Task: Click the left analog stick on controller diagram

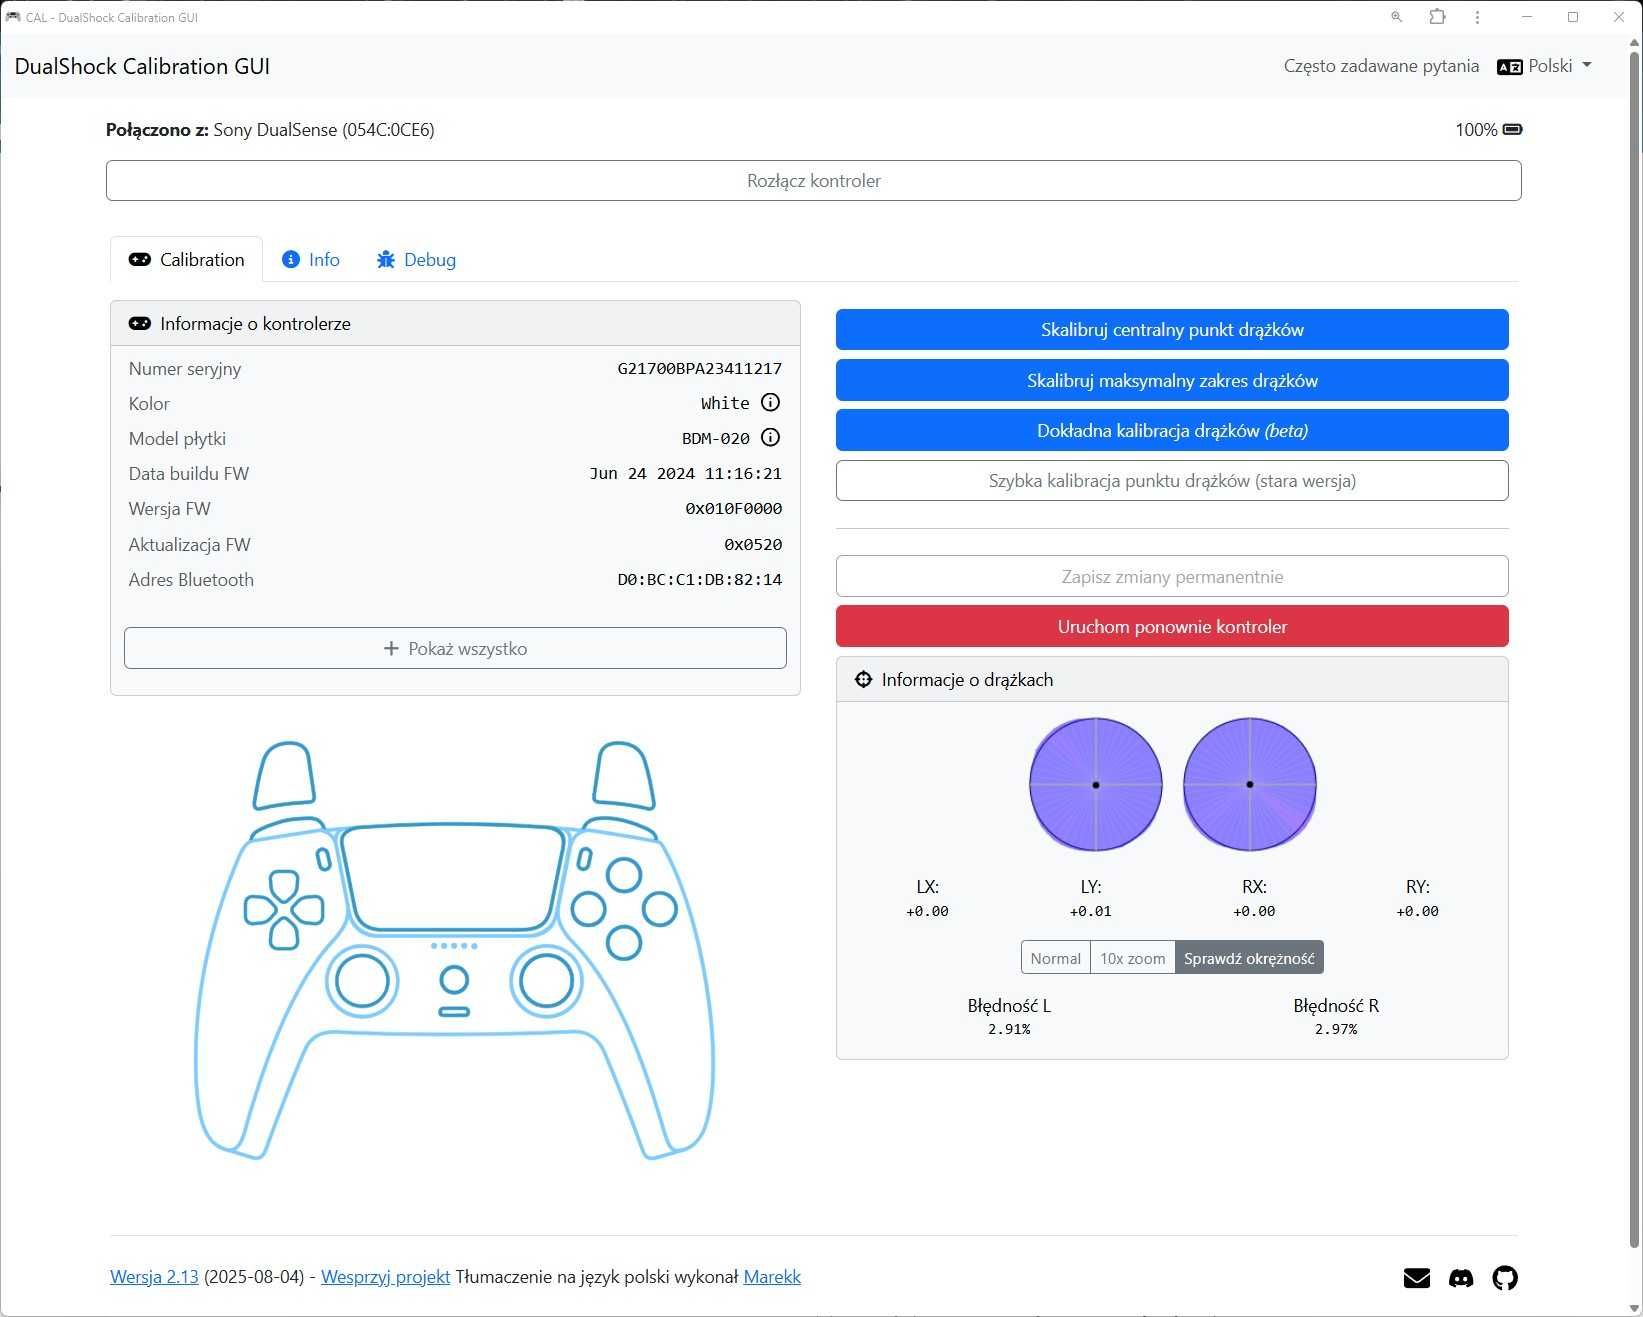Action: [362, 980]
